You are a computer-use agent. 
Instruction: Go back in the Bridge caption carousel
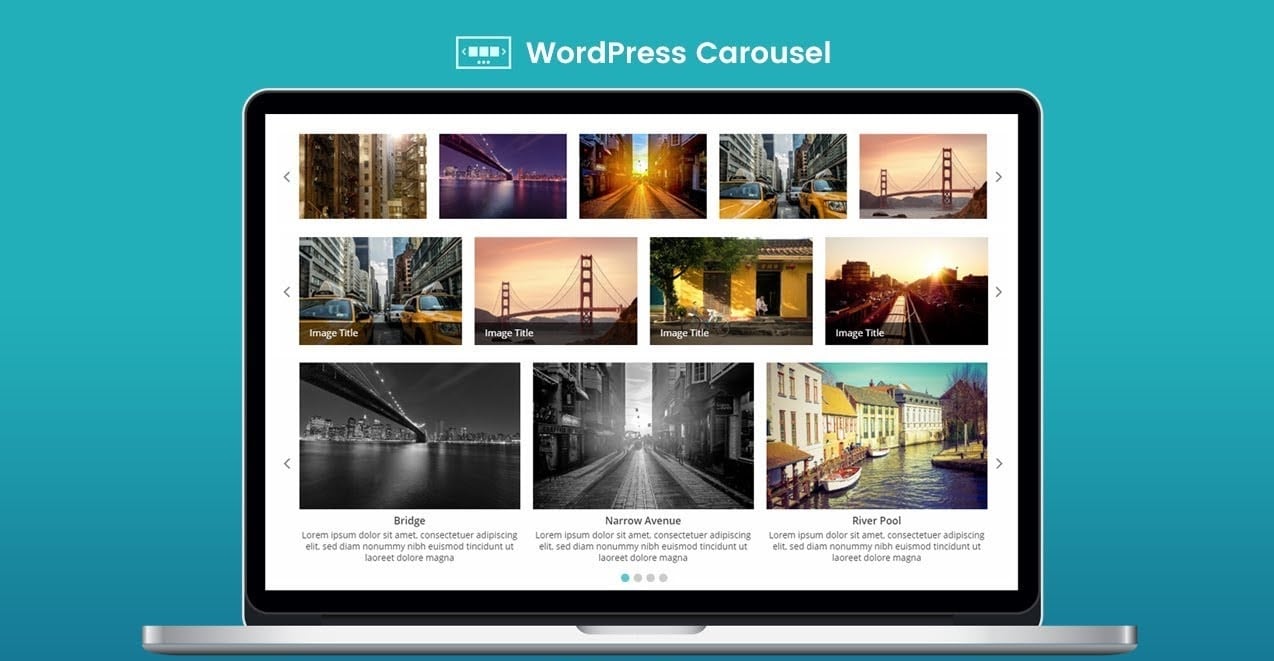coord(287,464)
